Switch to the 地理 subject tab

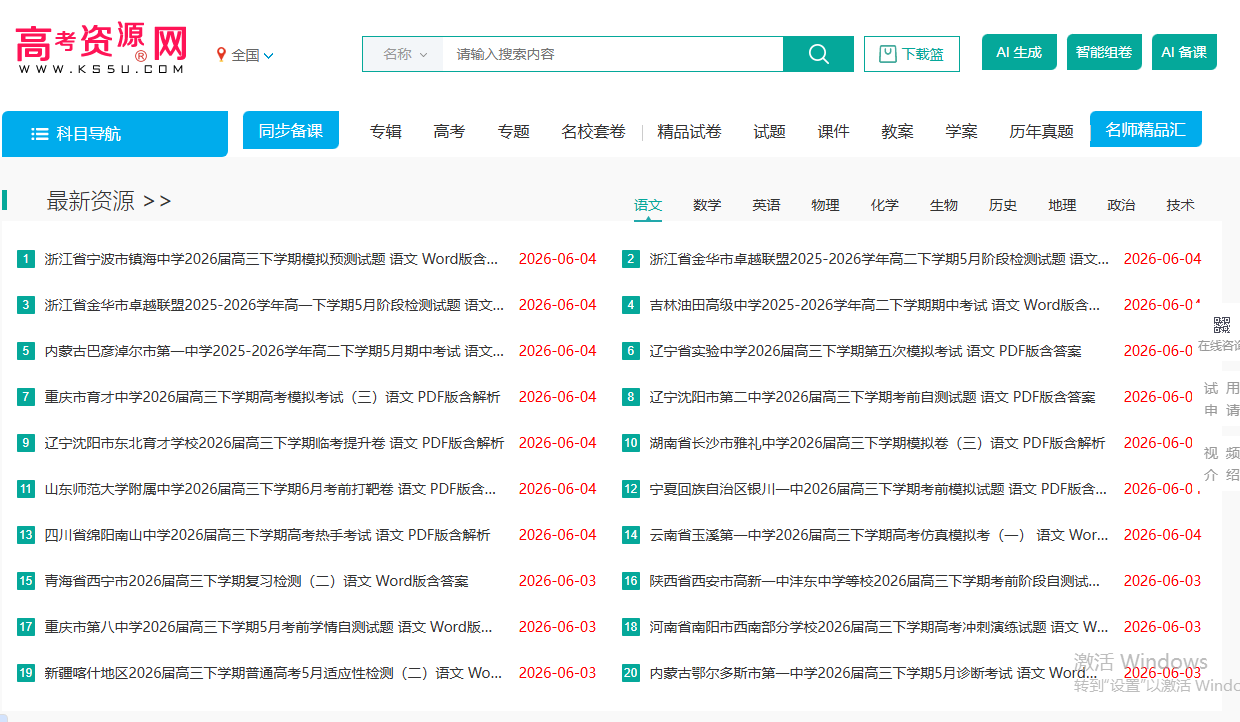1062,205
